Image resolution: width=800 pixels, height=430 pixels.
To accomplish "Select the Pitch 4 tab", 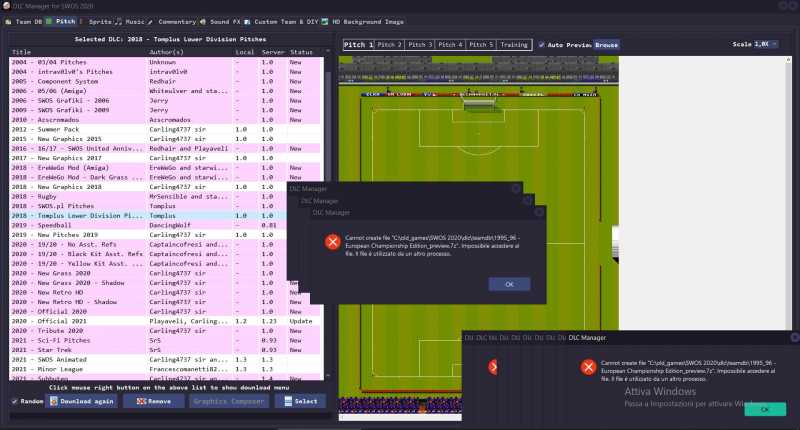I will [x=451, y=45].
